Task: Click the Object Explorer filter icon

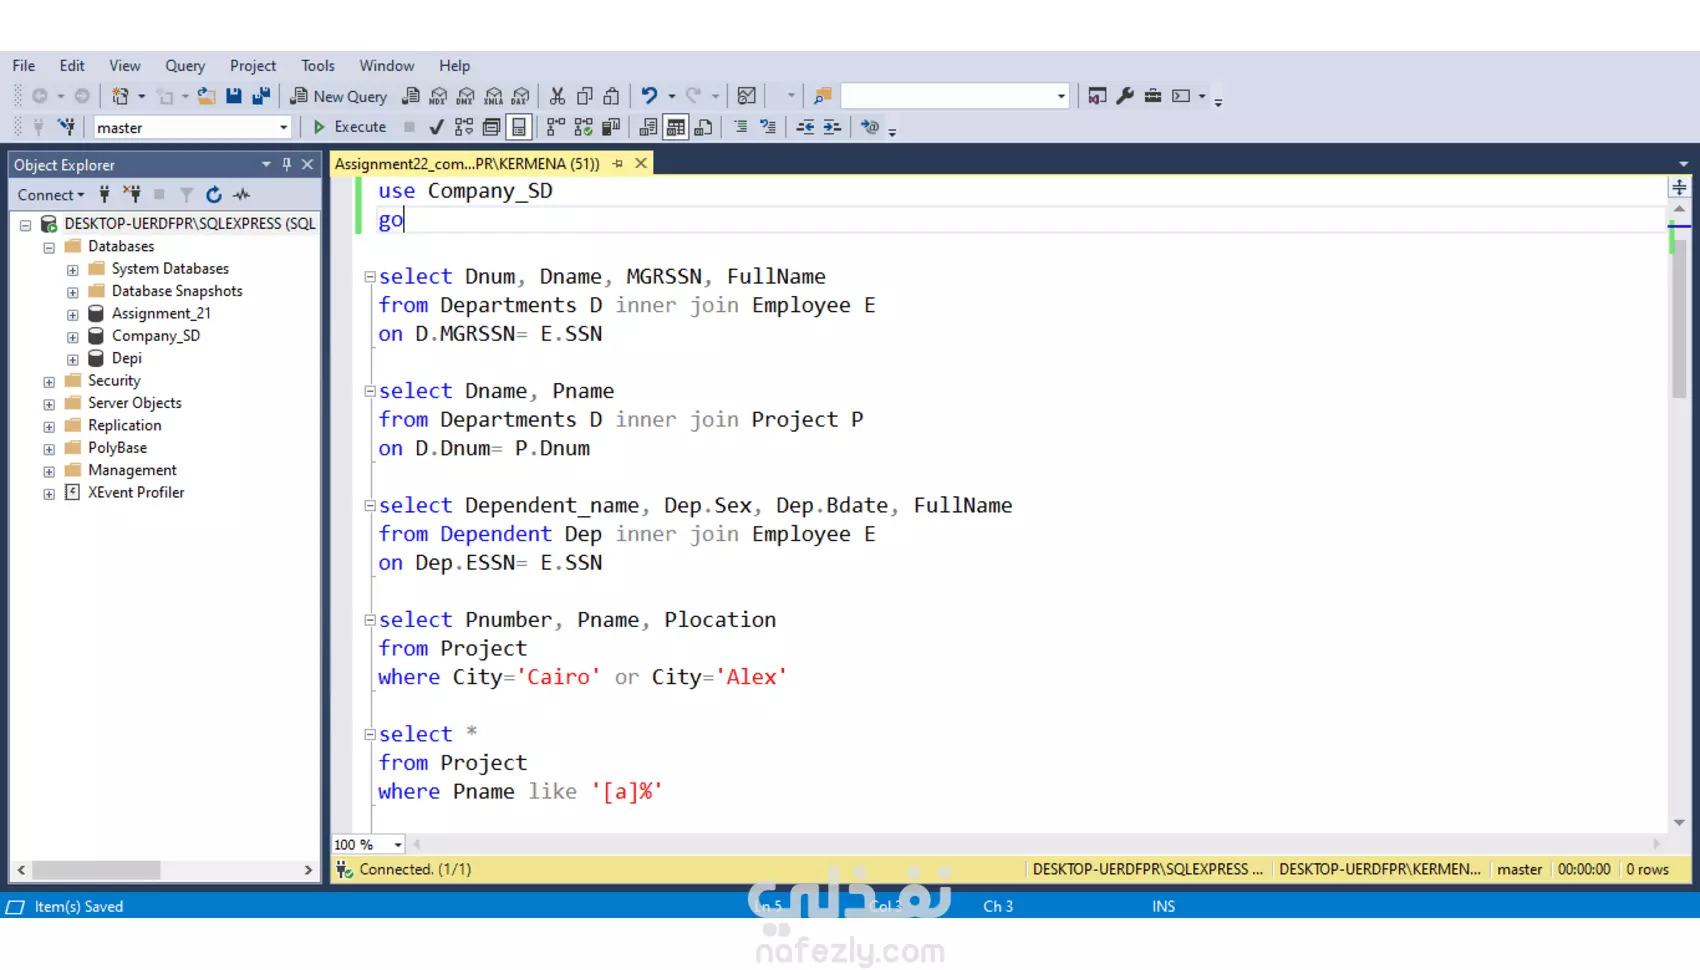Action: [186, 195]
